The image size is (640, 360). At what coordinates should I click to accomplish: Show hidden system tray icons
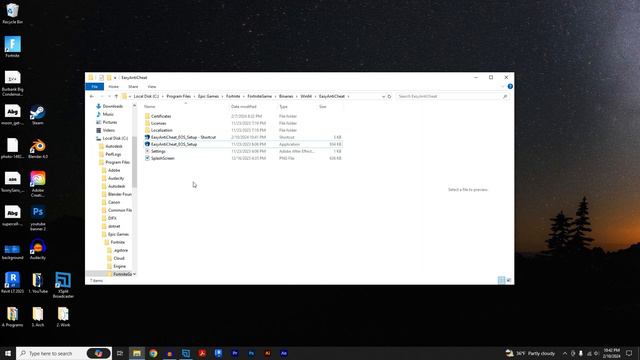click(565, 353)
